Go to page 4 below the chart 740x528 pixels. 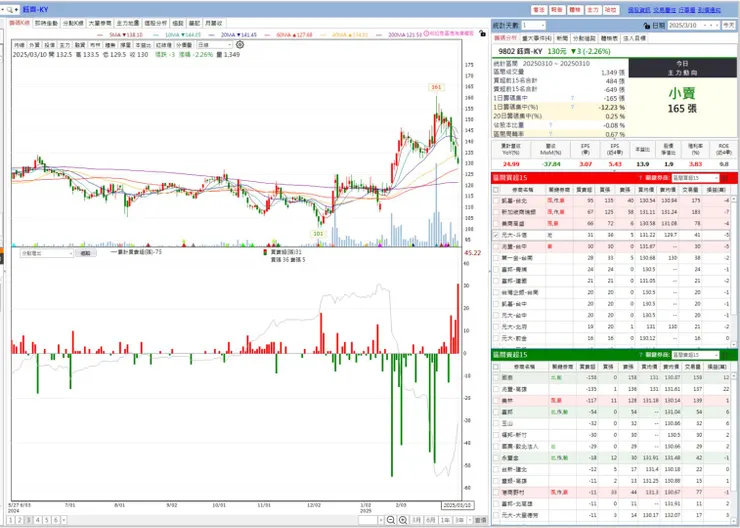coord(38,520)
